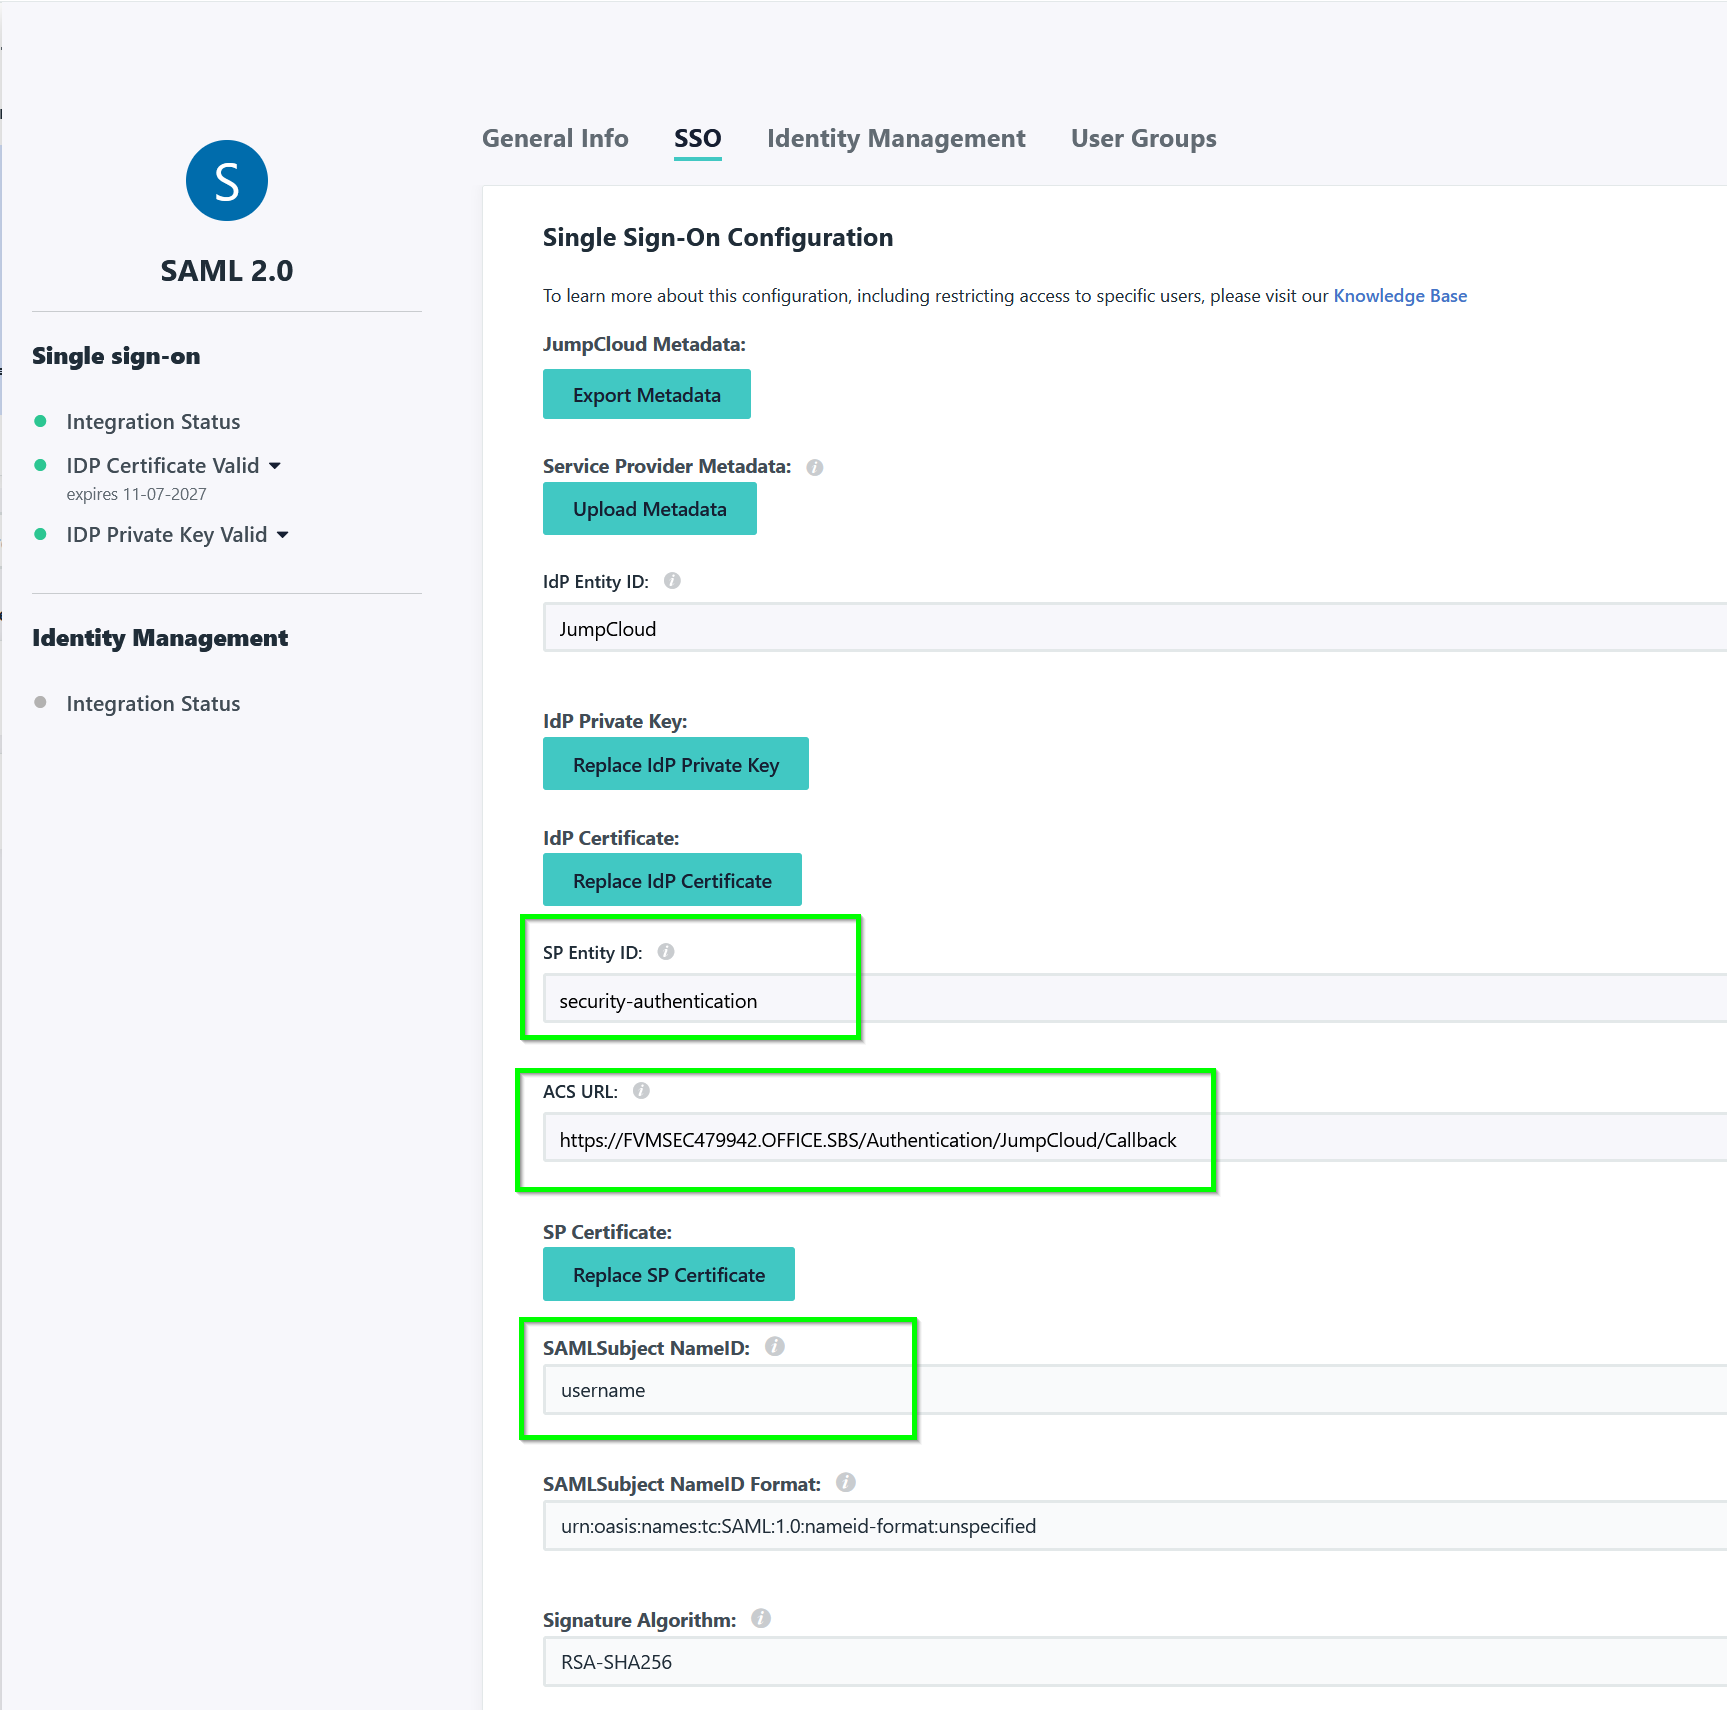Click Replace IdP Certificate button

(x=672, y=880)
